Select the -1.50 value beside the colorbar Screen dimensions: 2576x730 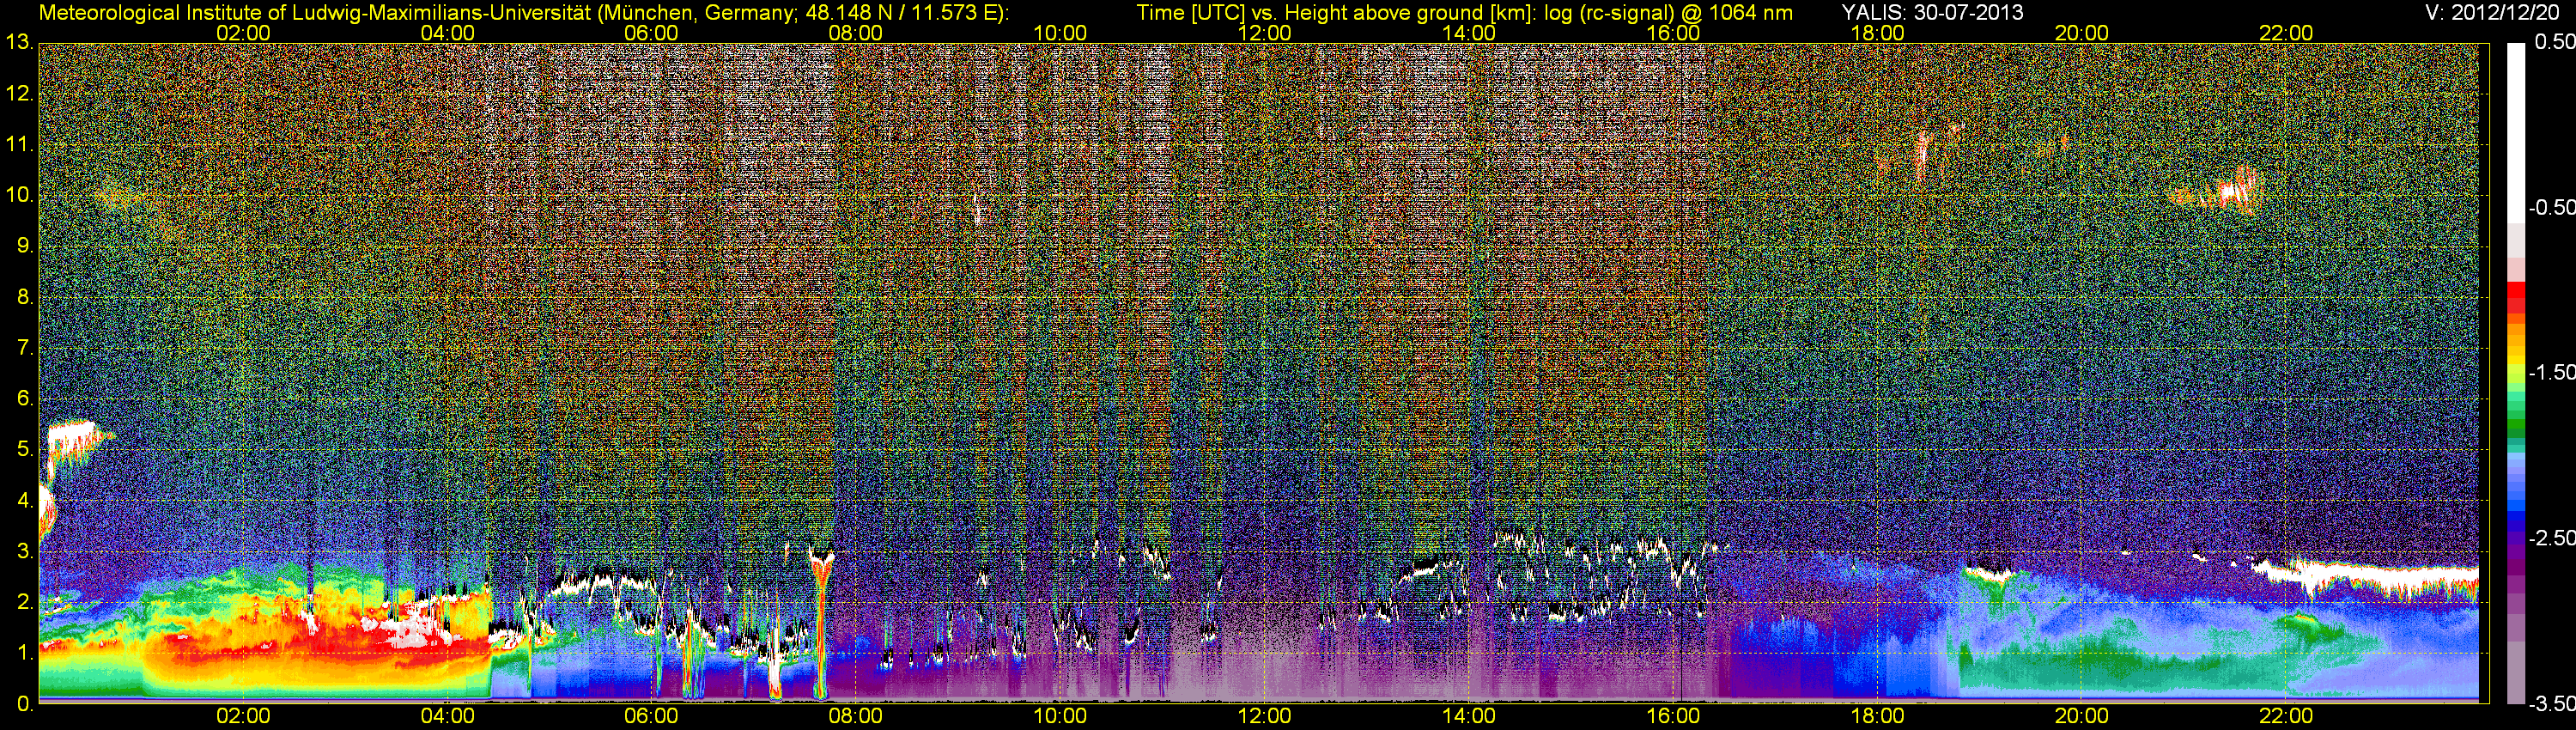(x=2551, y=373)
